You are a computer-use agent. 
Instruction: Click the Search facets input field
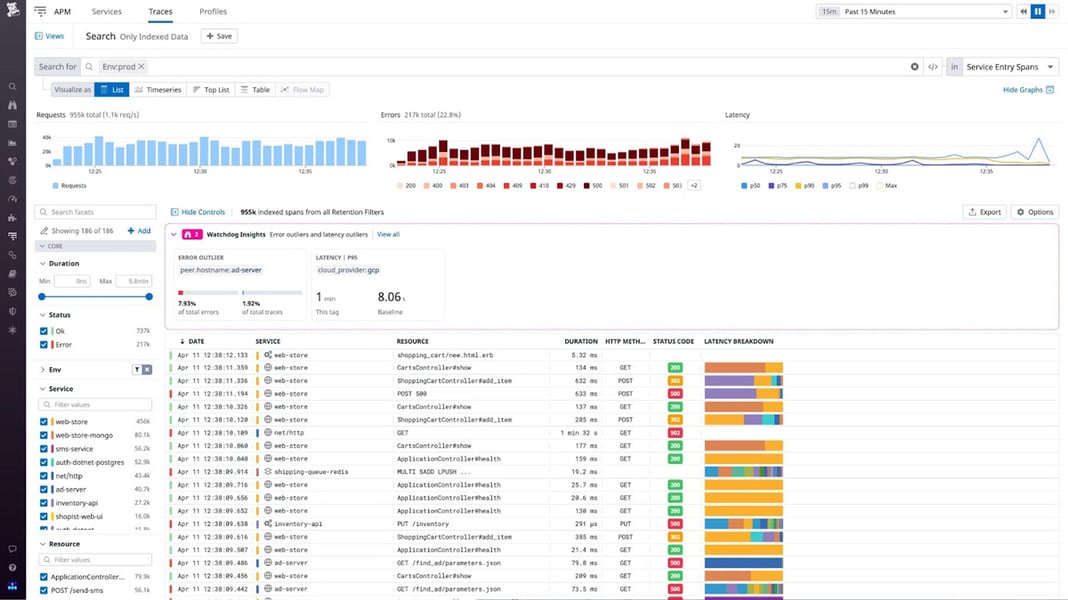point(95,211)
